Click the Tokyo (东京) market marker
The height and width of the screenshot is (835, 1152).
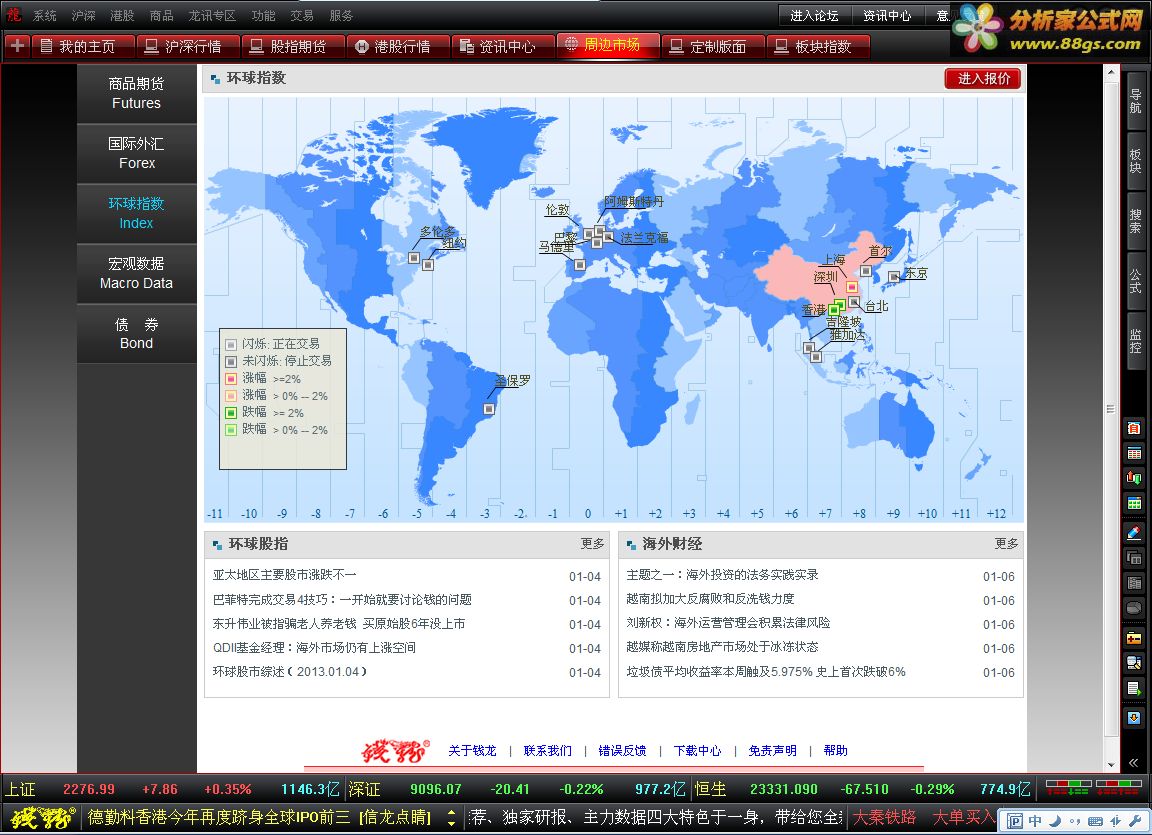(893, 277)
